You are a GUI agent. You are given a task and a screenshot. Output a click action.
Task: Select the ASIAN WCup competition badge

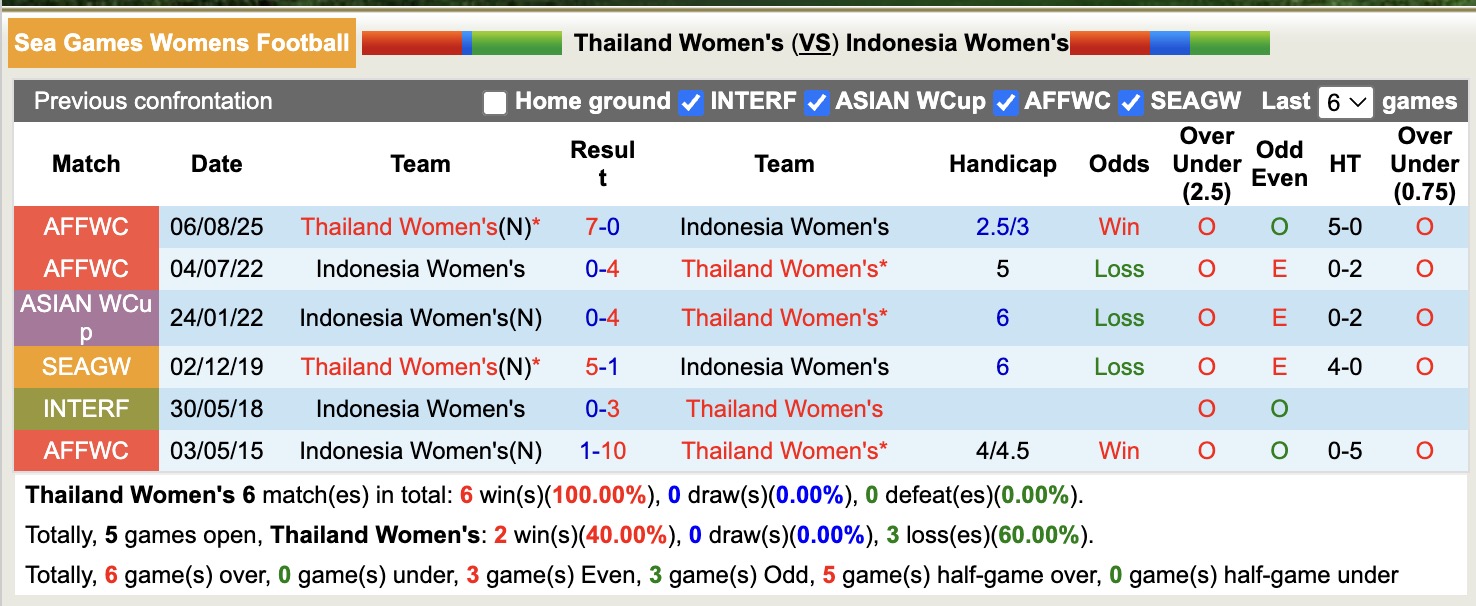(86, 318)
